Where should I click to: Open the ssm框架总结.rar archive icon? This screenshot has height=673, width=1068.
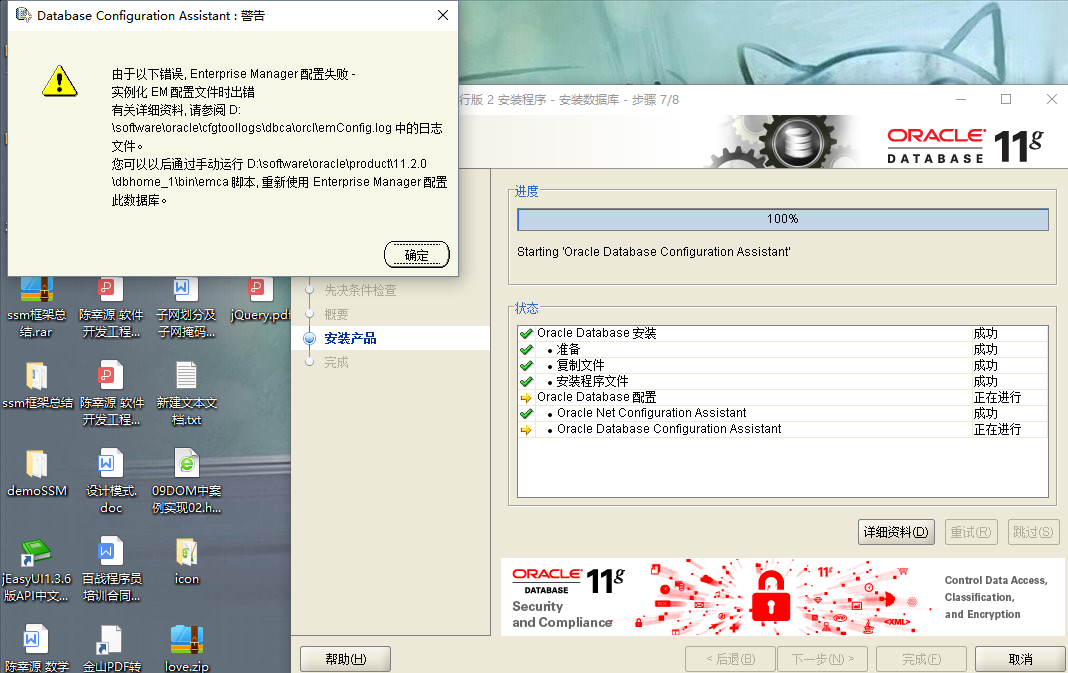pyautogui.click(x=37, y=289)
